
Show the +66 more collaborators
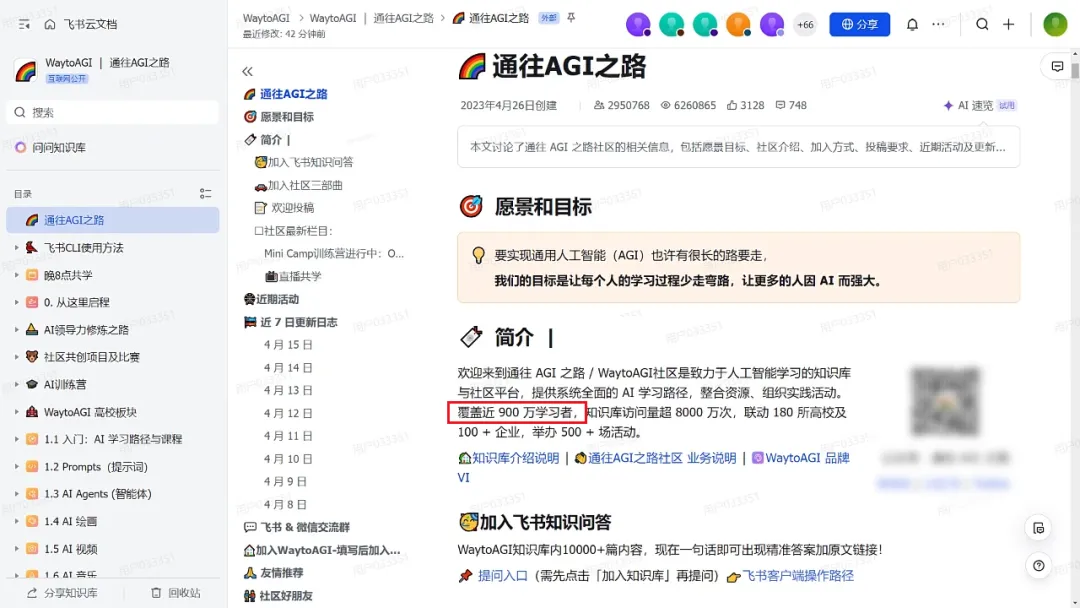pos(804,25)
